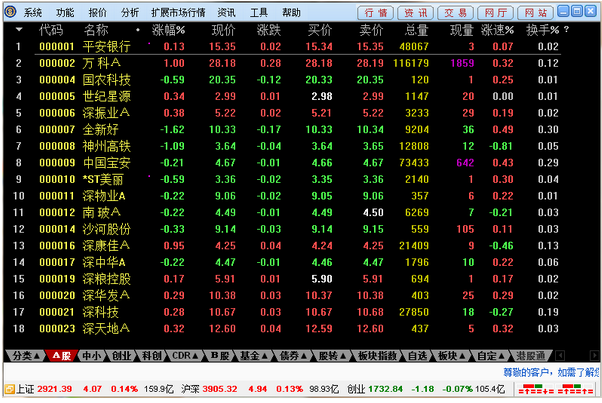Click stock code 000021

click(x=57, y=312)
